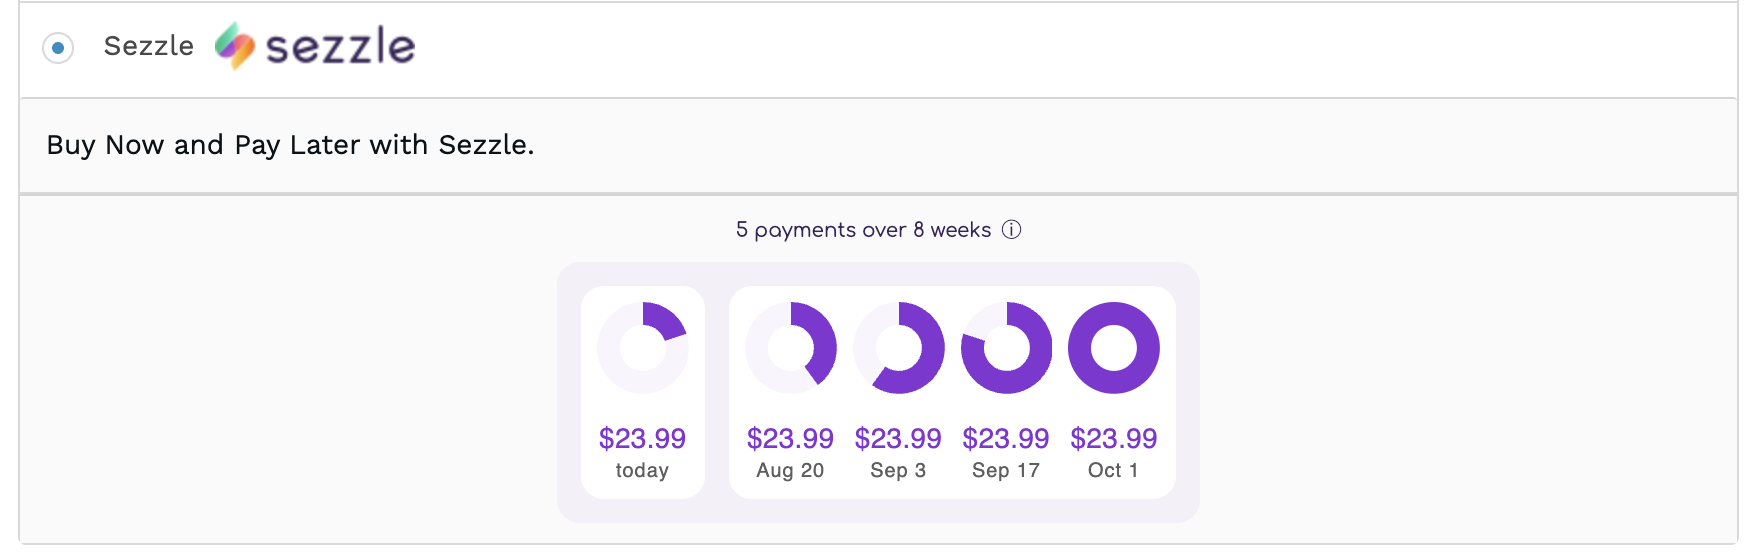This screenshot has width=1762, height=560.
Task: Click Buy Now and Pay Later description
Action: [x=290, y=145]
